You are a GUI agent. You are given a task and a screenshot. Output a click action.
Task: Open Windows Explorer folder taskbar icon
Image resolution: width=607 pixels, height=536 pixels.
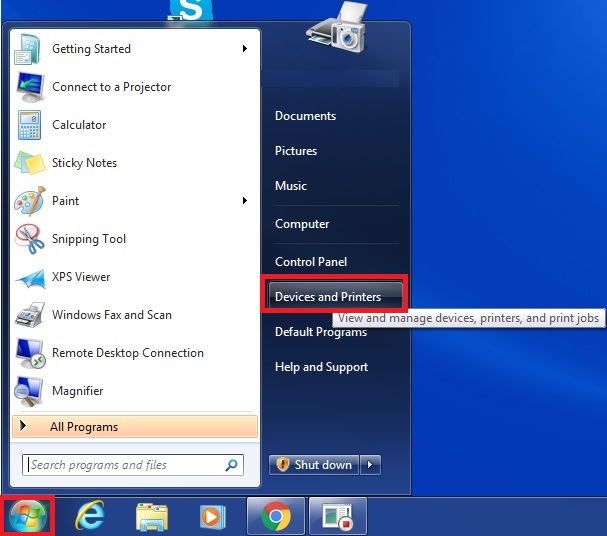click(x=152, y=516)
